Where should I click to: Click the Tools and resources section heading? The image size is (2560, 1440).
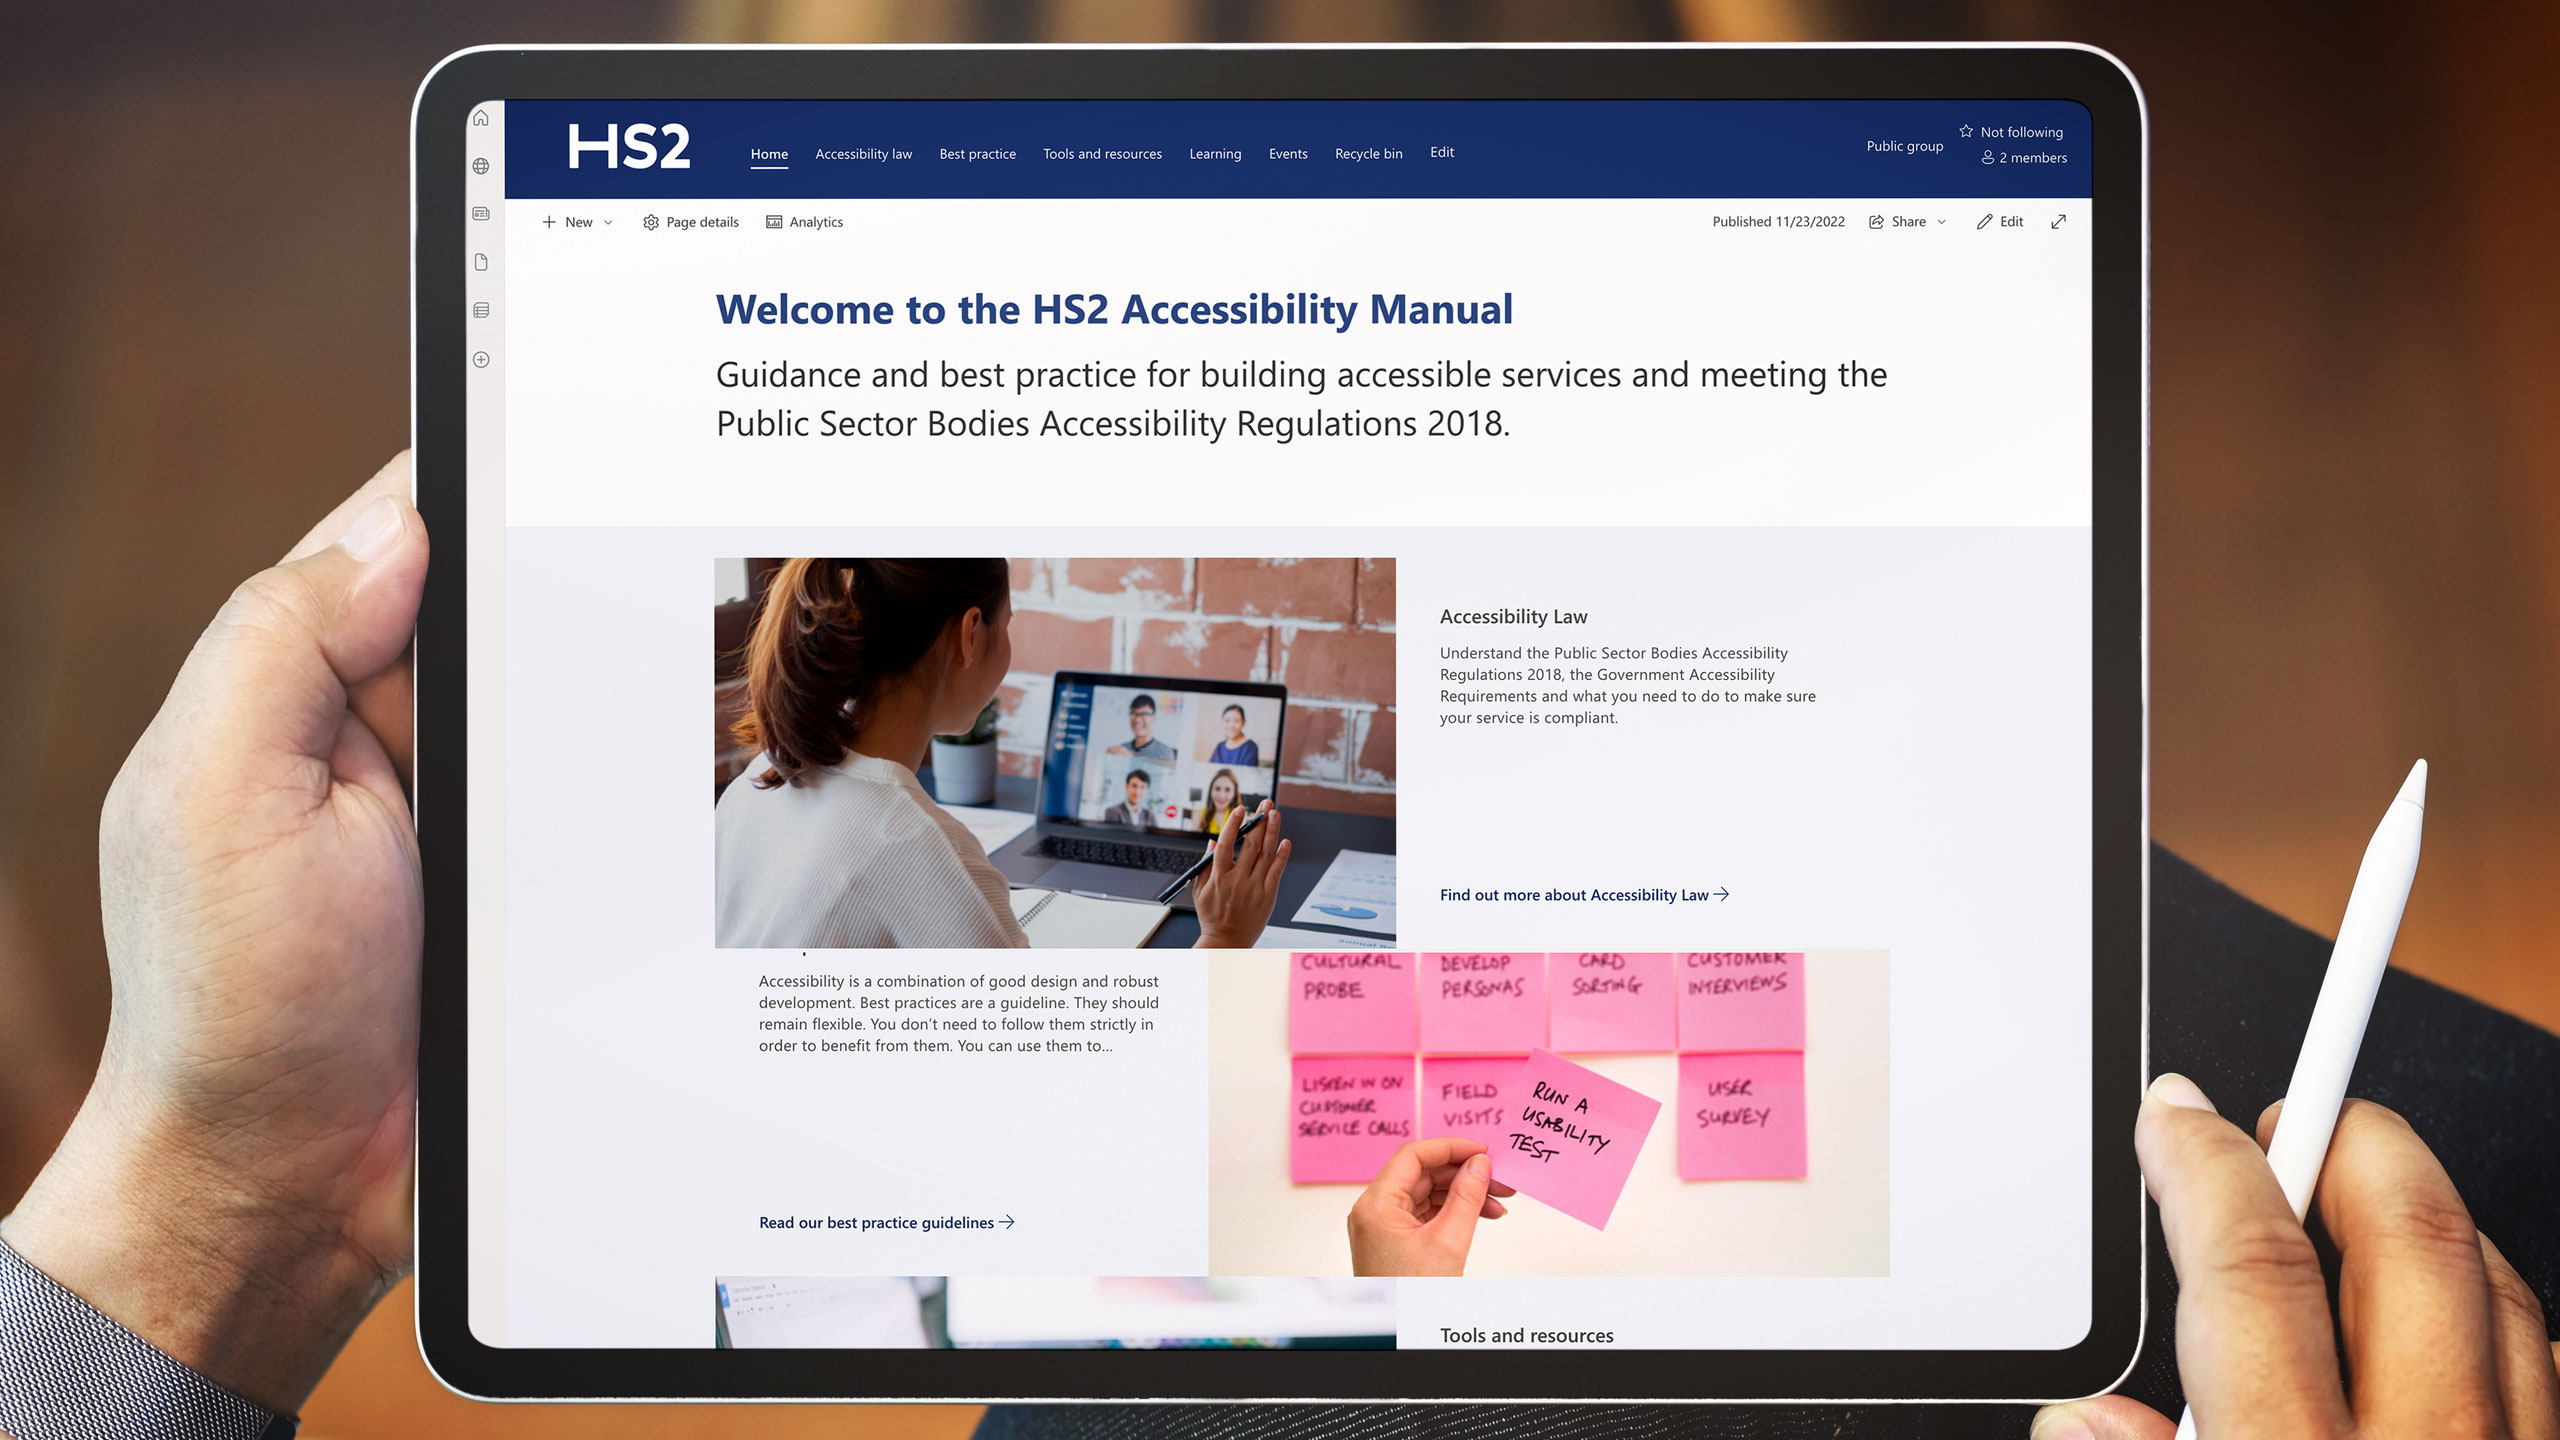point(1526,1335)
